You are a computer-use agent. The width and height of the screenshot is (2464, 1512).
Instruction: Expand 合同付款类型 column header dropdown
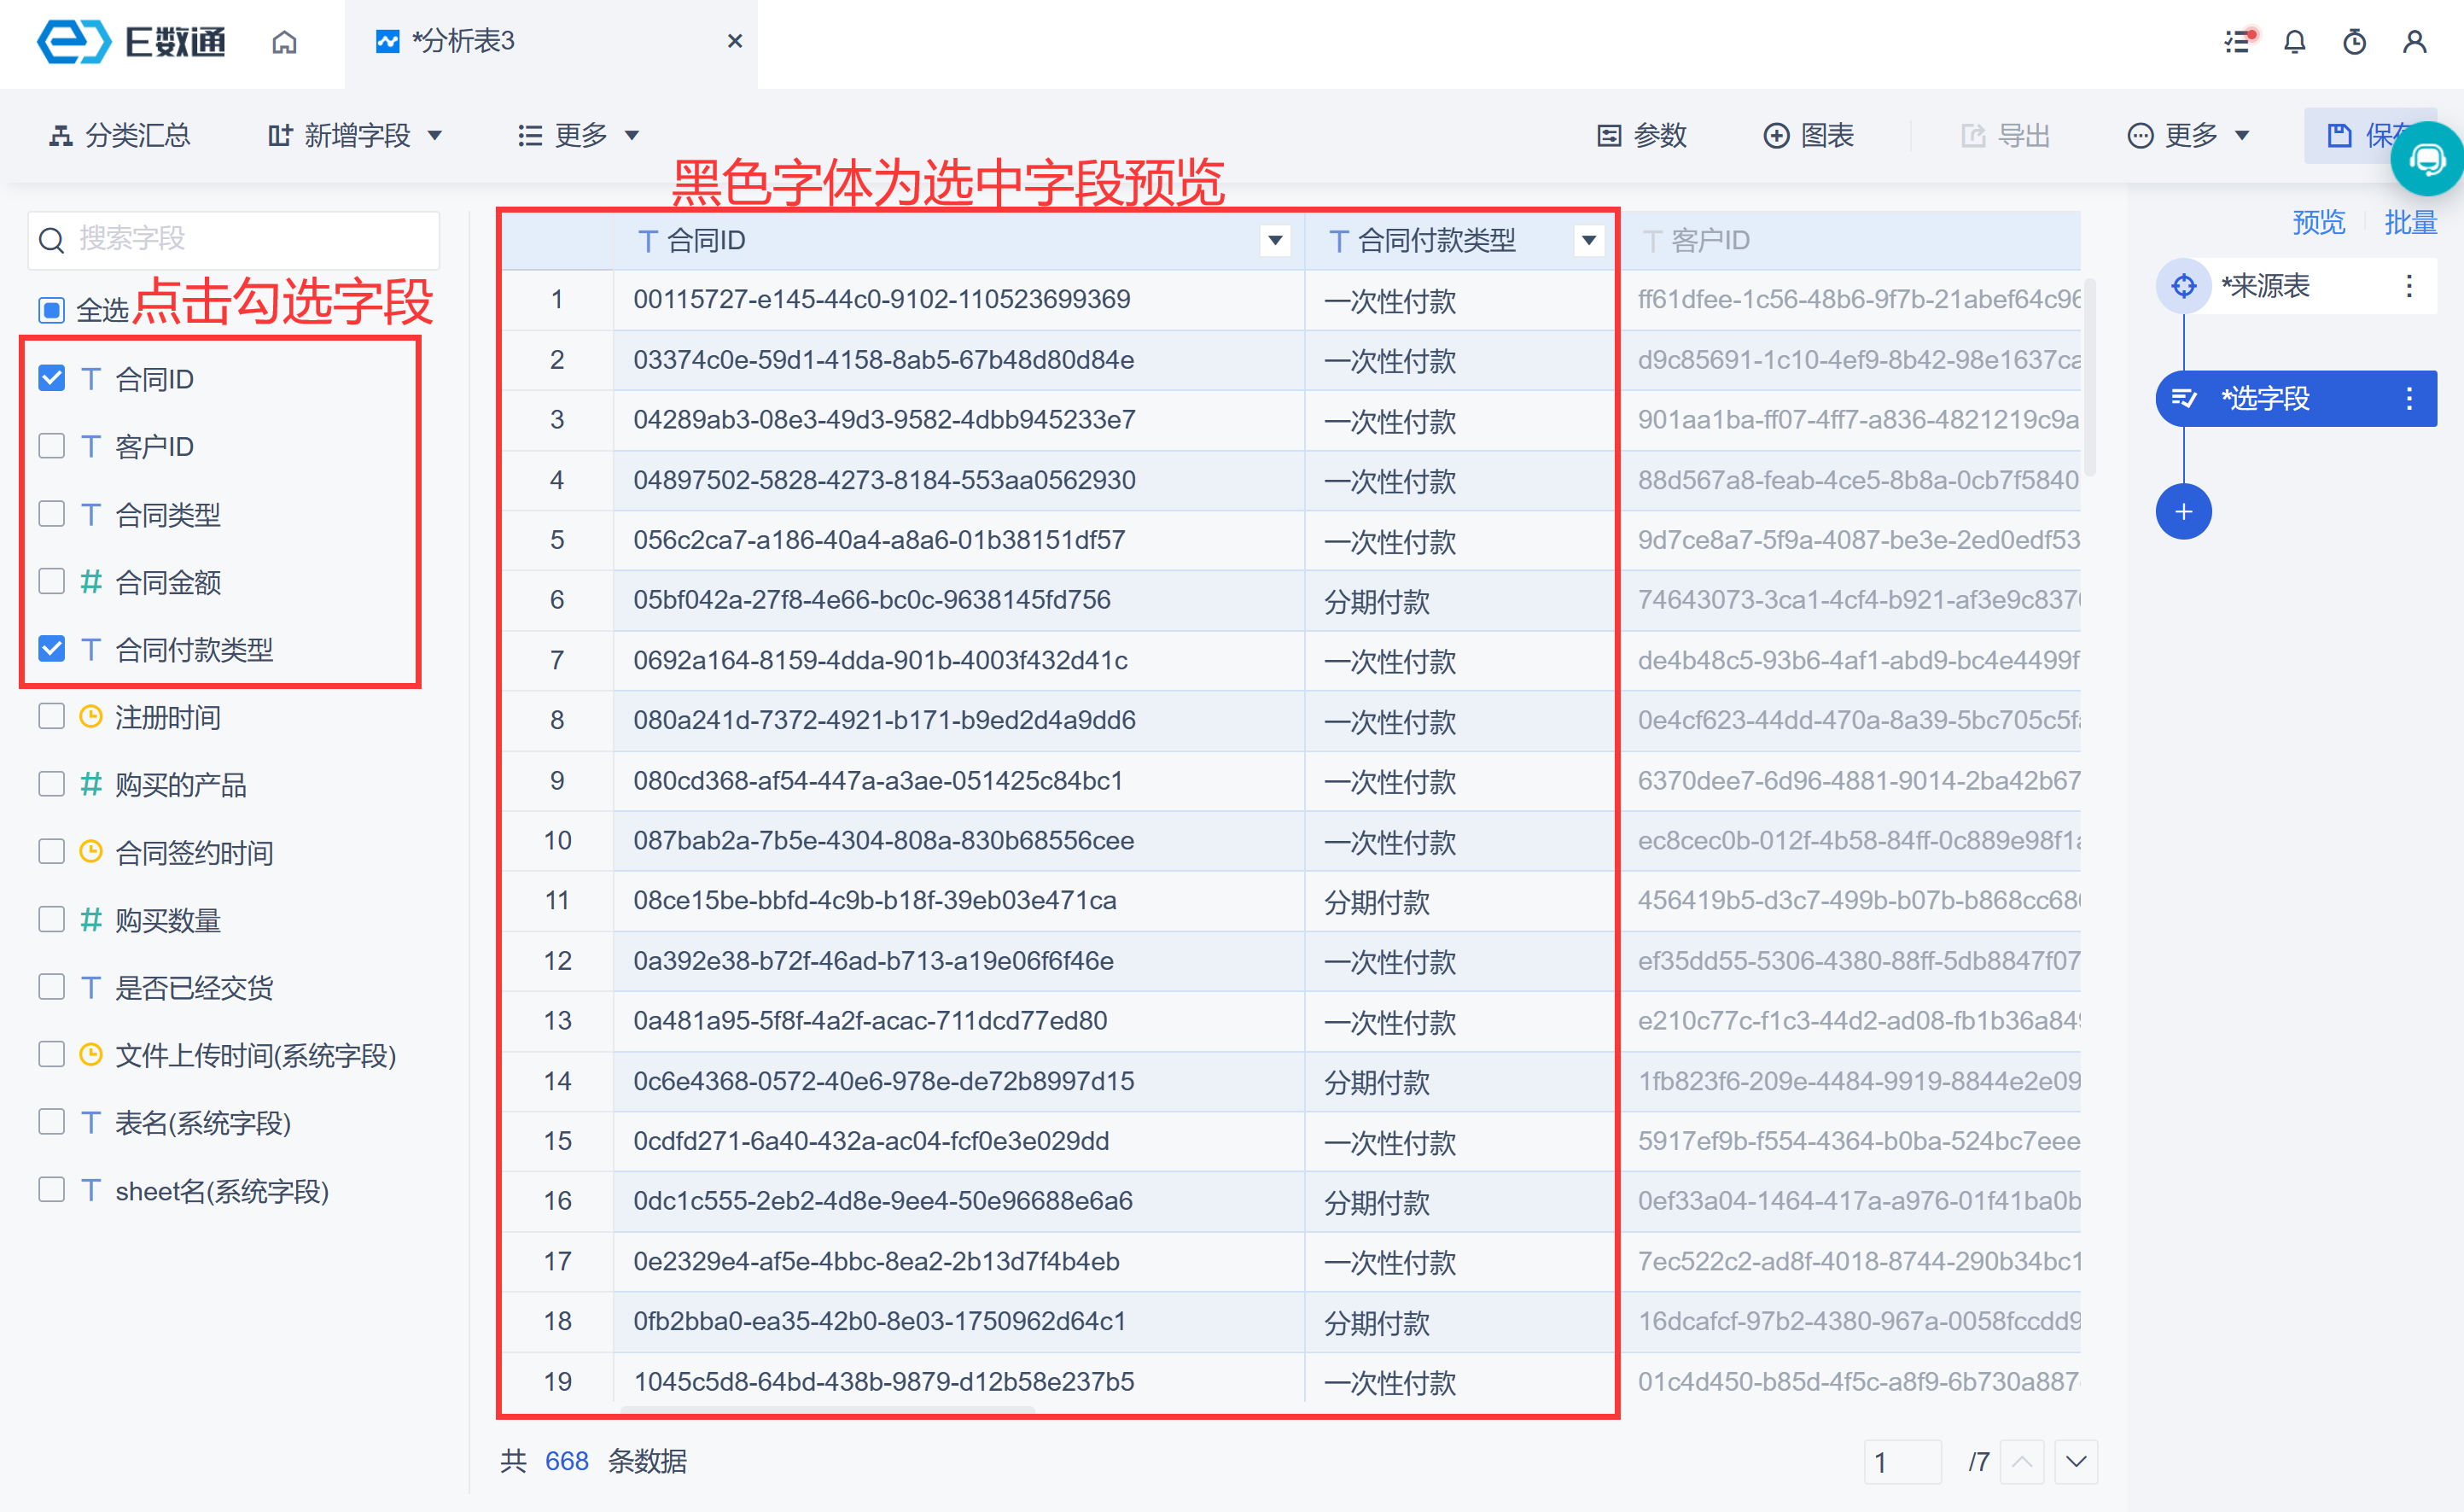(1588, 240)
